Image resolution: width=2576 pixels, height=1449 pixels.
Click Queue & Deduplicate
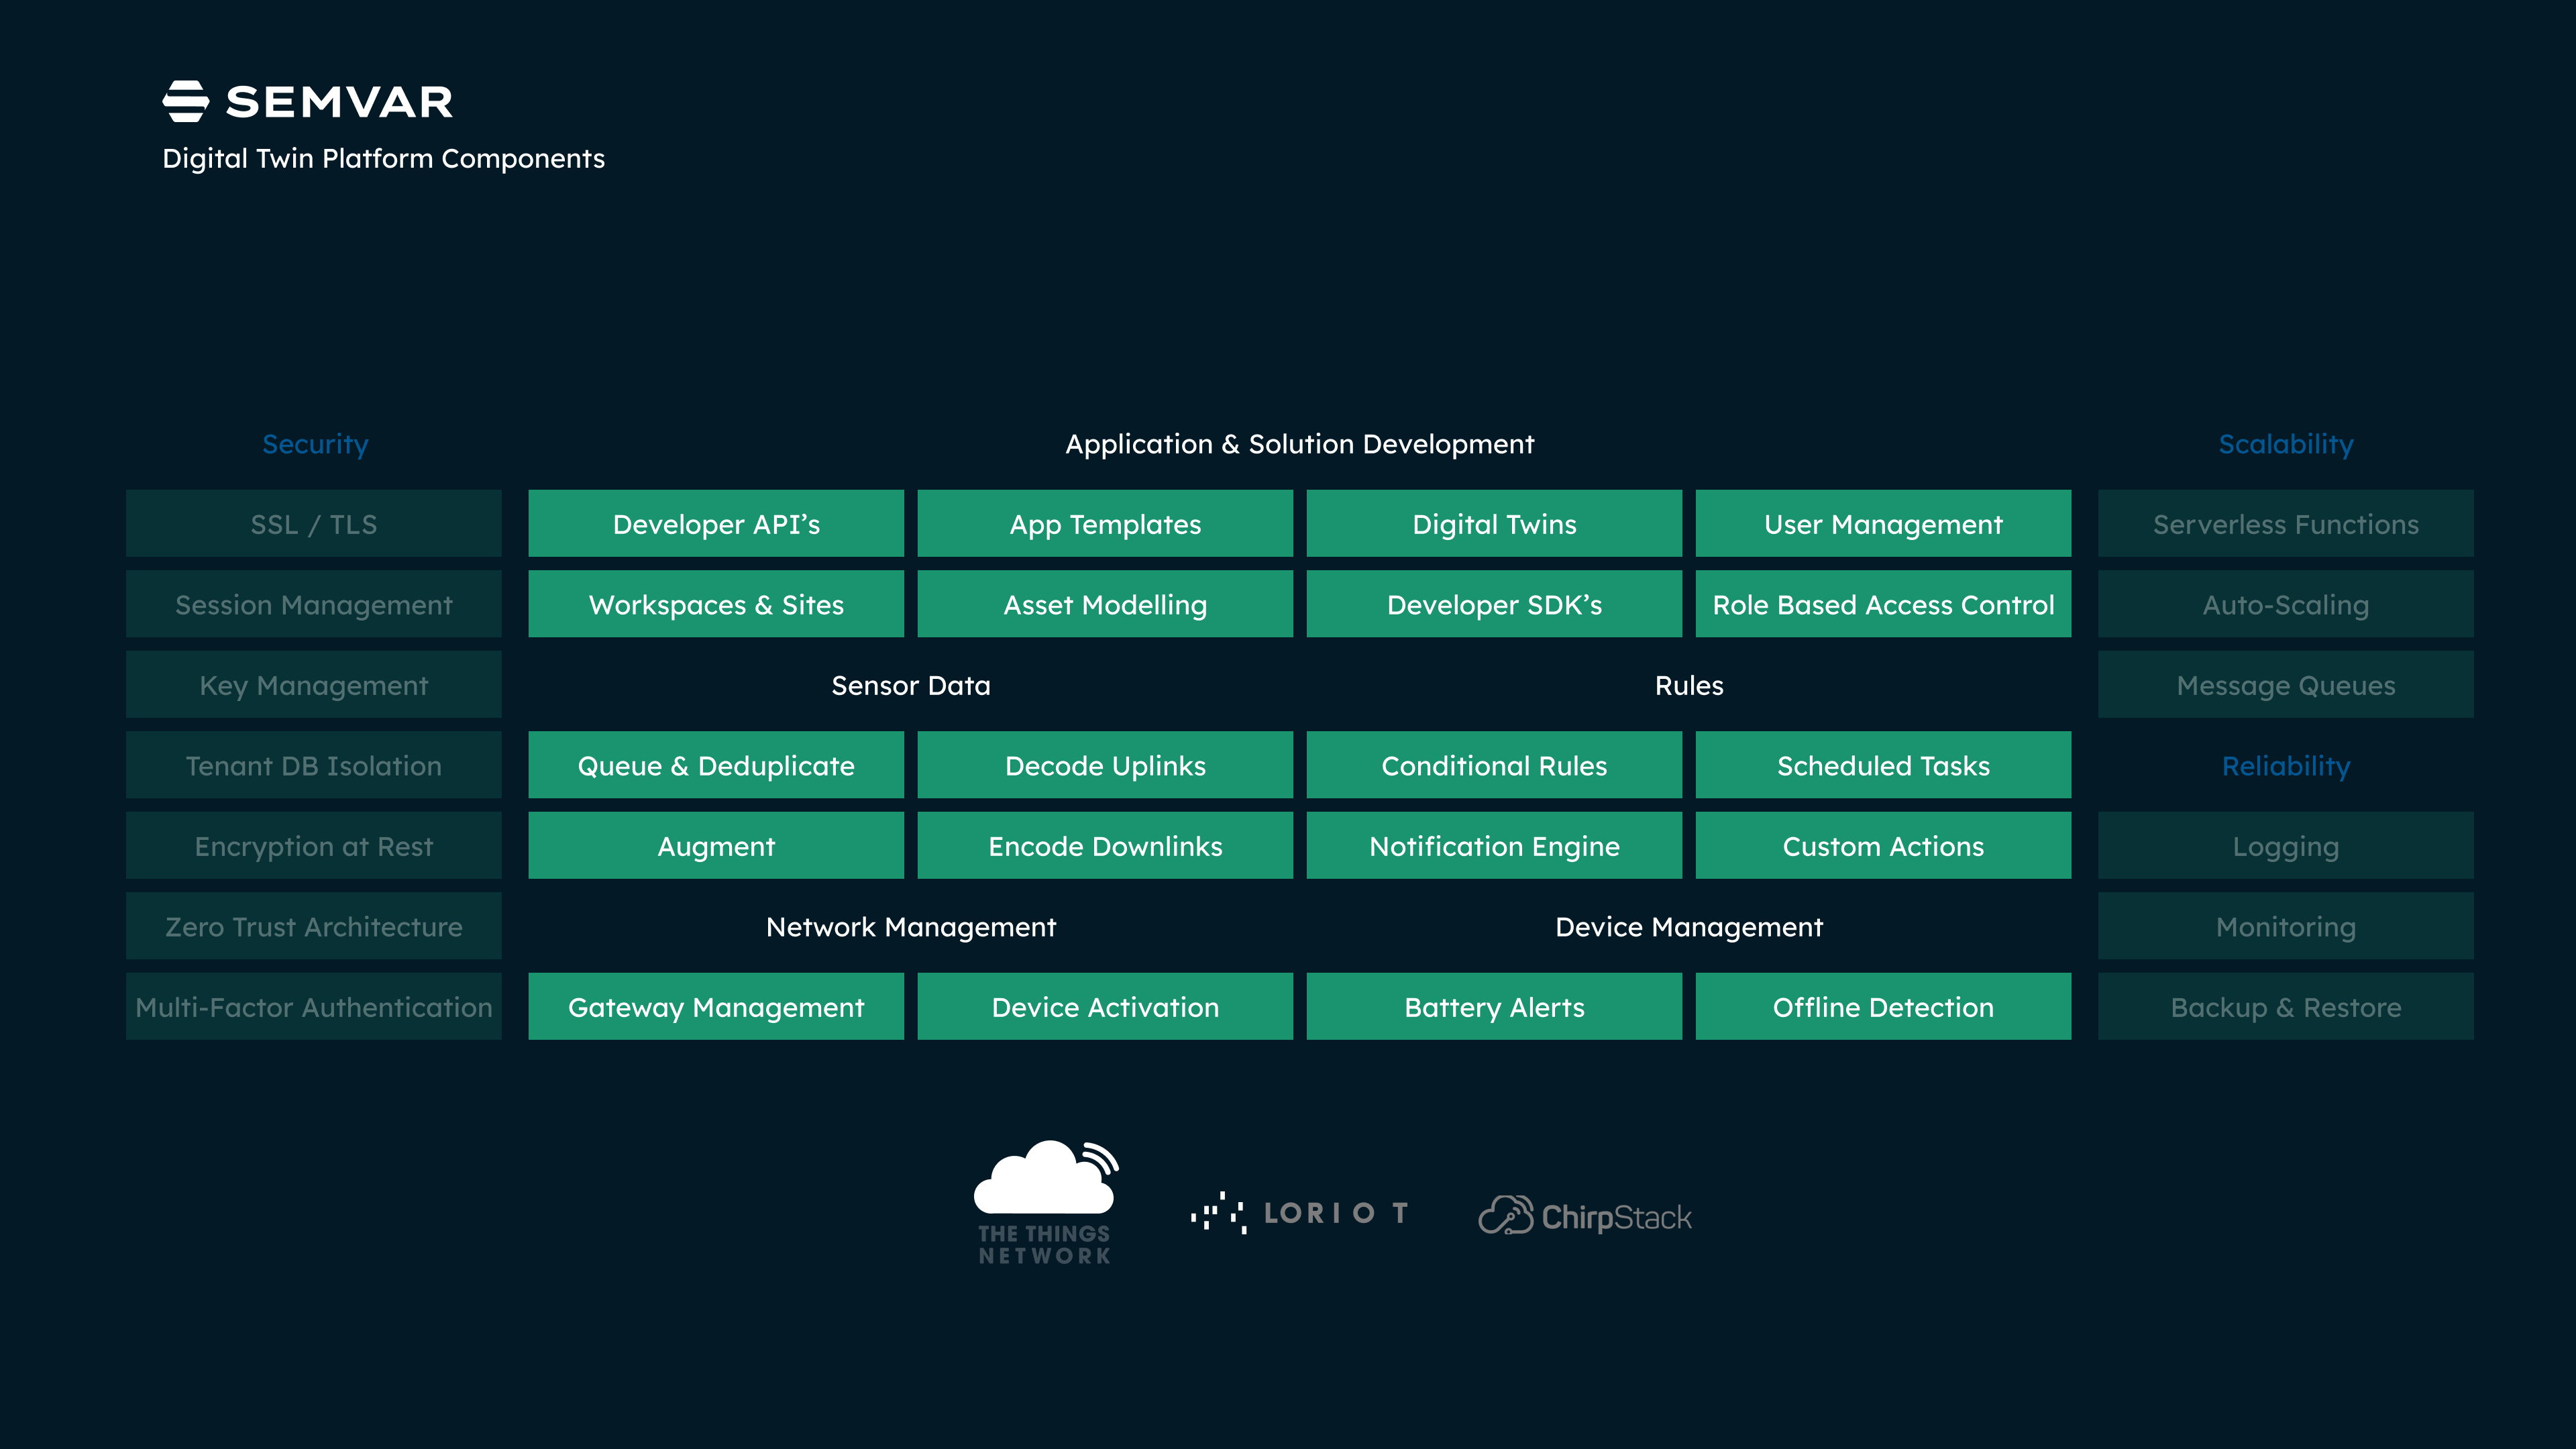[715, 765]
